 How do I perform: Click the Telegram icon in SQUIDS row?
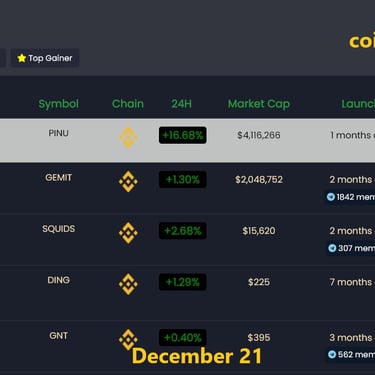tap(332, 248)
